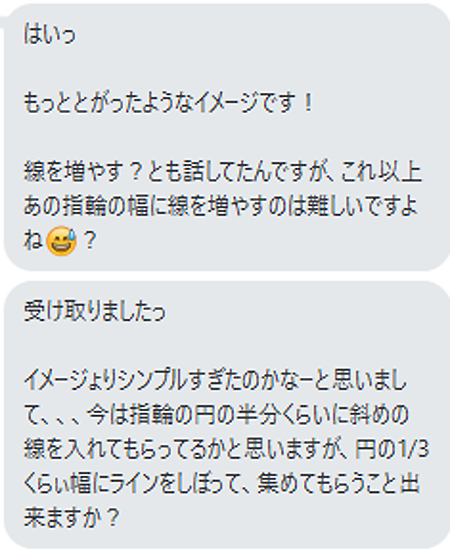Click the text はいっ
The height and width of the screenshot is (552, 450).
[50, 34]
